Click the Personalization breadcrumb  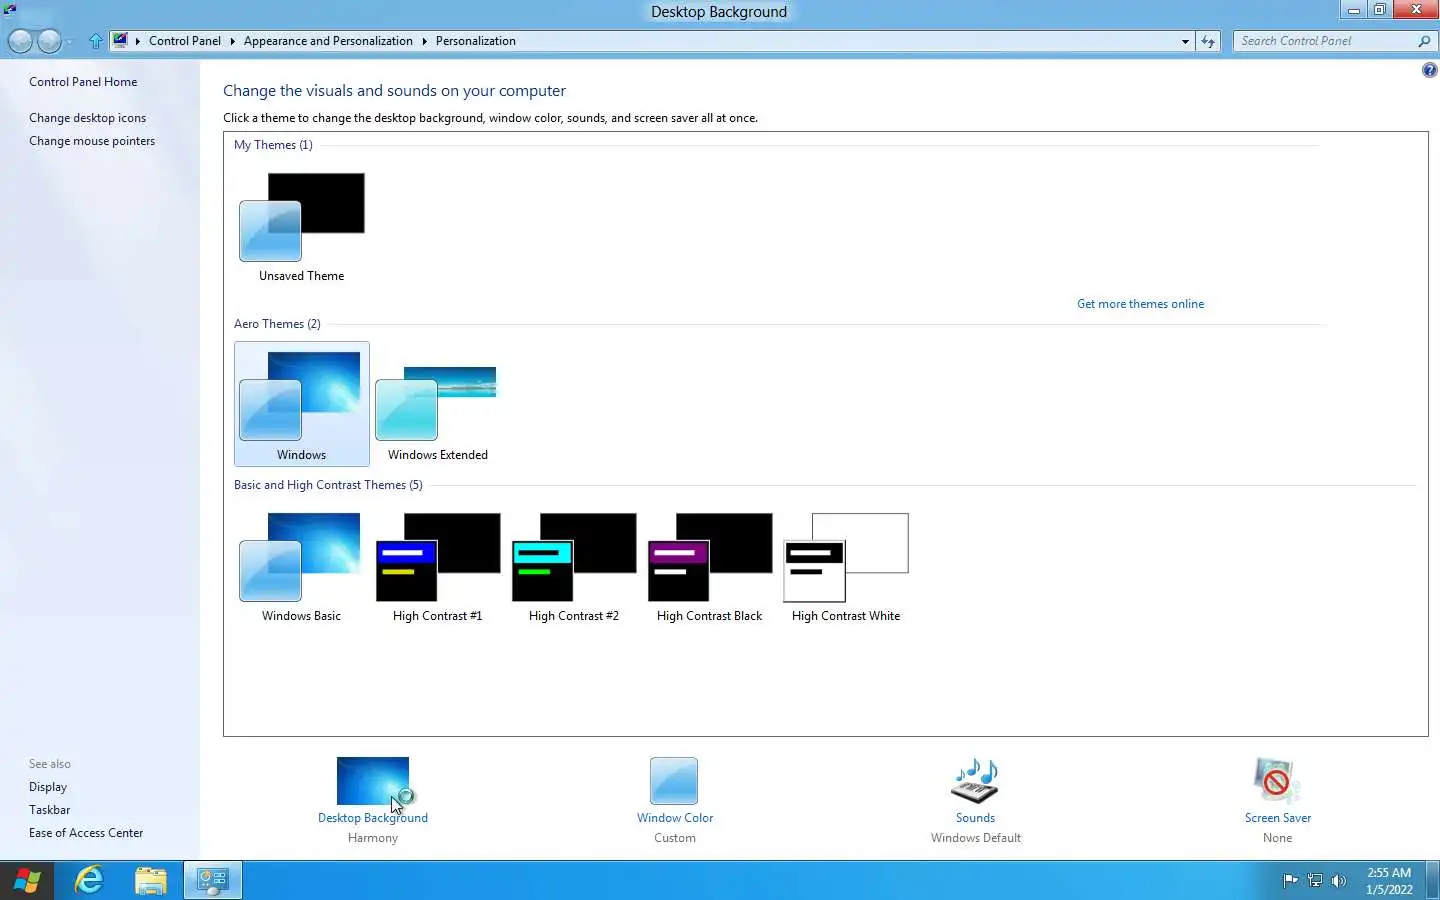coord(476,41)
